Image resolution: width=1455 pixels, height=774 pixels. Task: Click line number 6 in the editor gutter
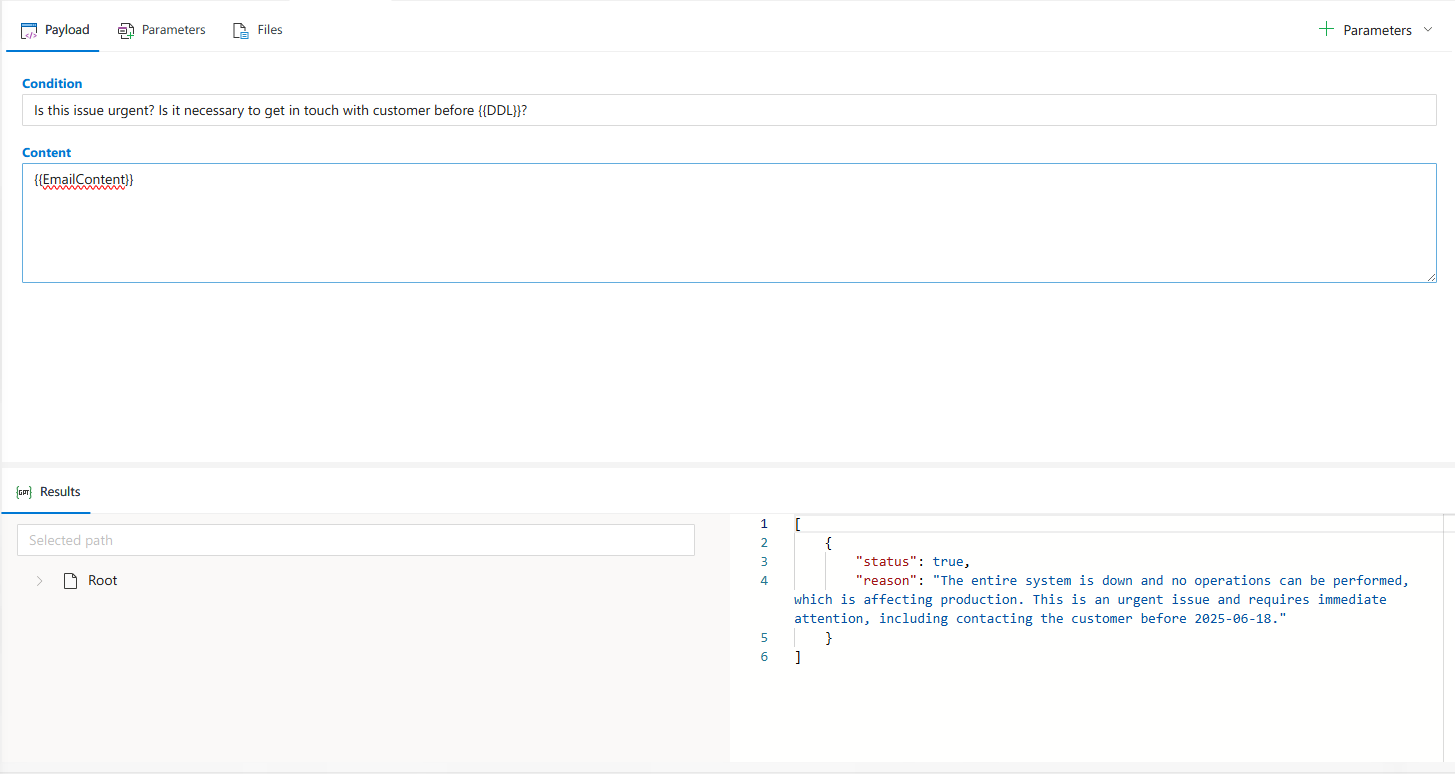point(764,656)
